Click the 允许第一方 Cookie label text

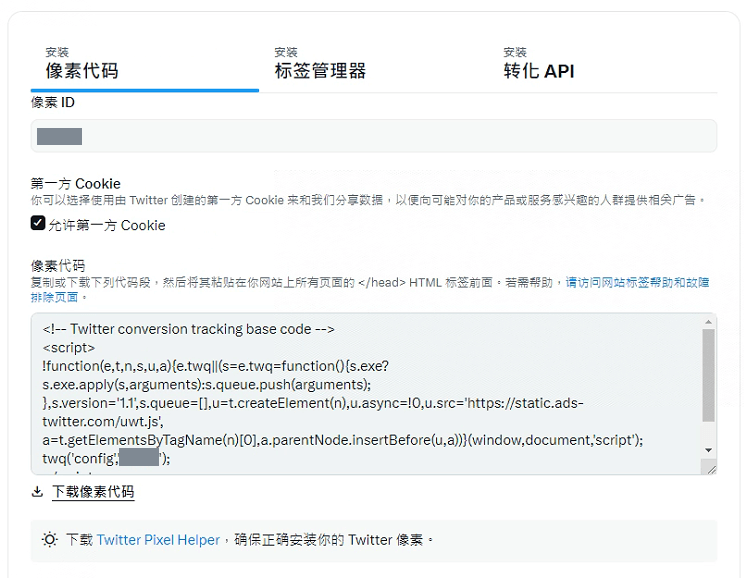[x=107, y=225]
